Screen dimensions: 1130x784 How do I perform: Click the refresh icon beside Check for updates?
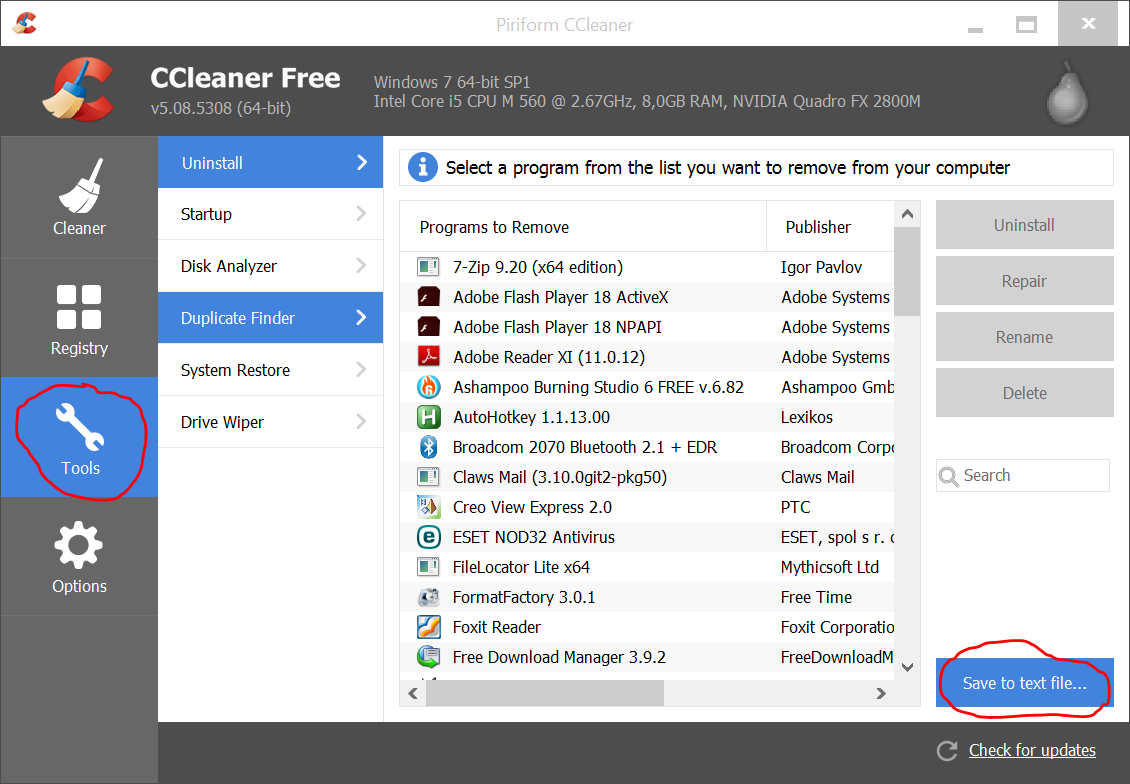click(x=947, y=751)
